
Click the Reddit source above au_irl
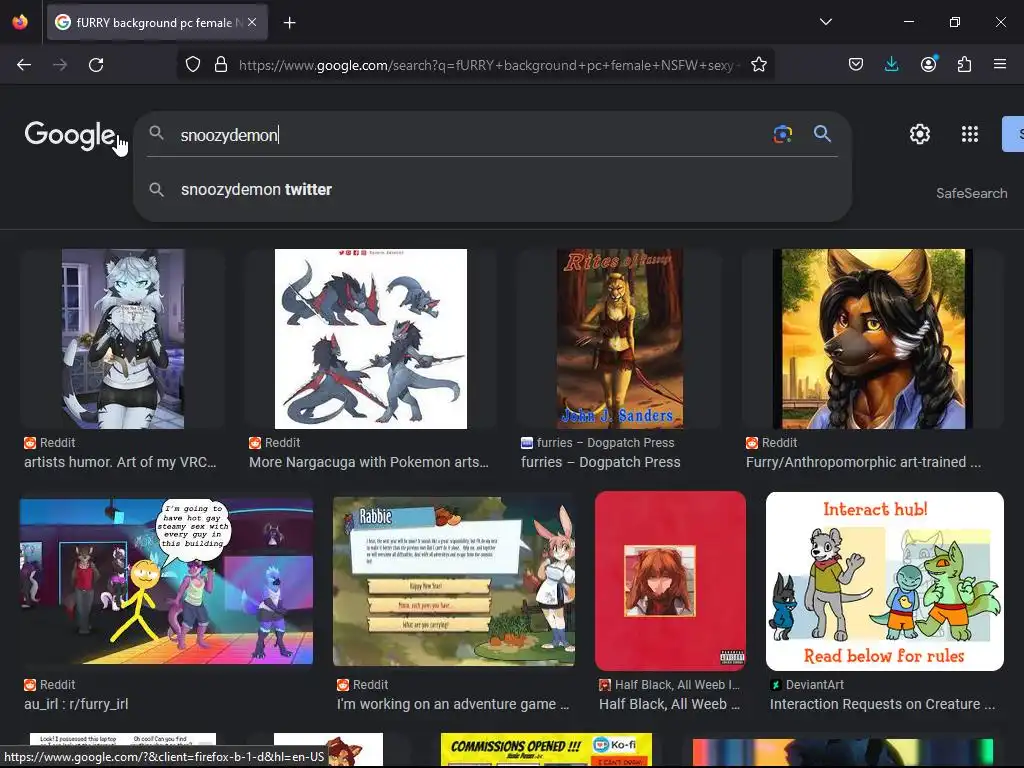coord(50,684)
